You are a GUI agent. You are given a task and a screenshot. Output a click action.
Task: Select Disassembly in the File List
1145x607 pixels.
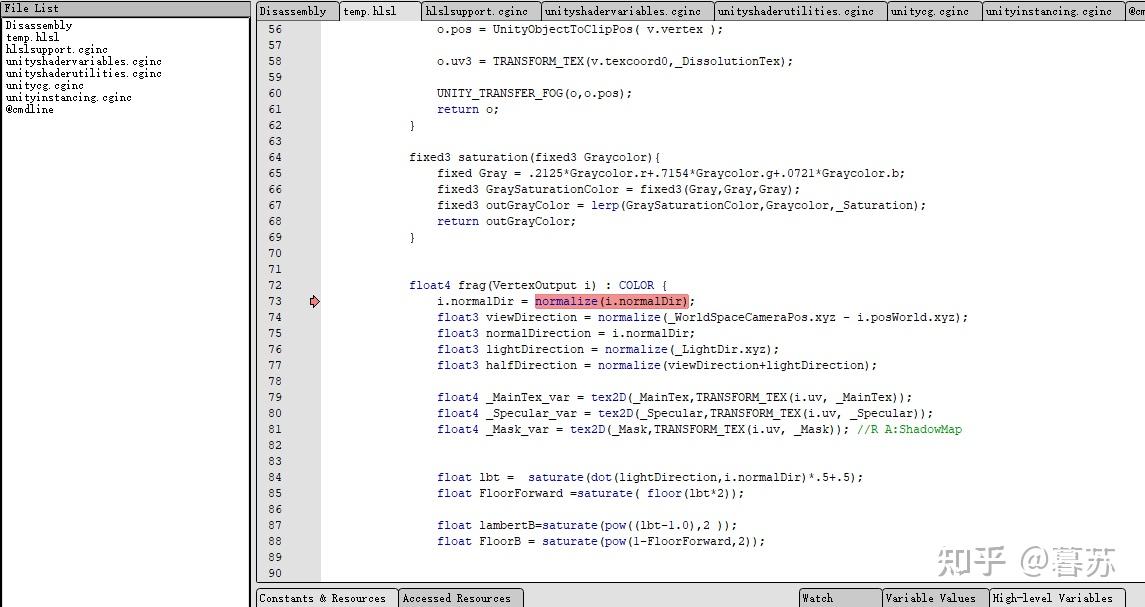[38, 24]
